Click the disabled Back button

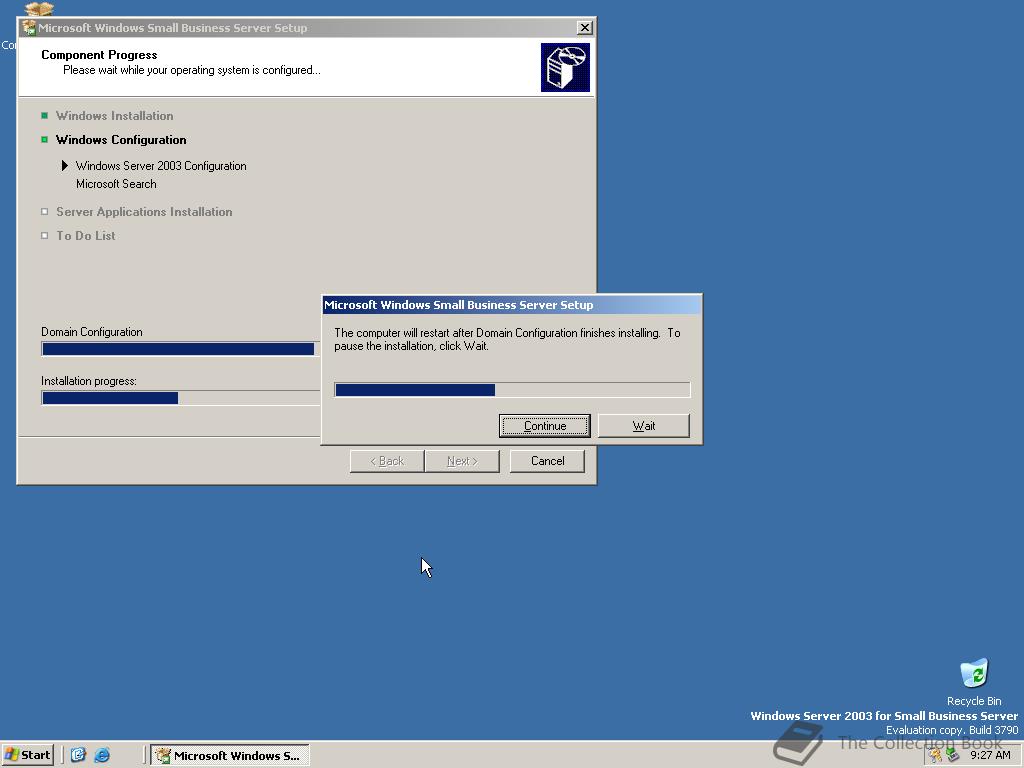coord(387,461)
